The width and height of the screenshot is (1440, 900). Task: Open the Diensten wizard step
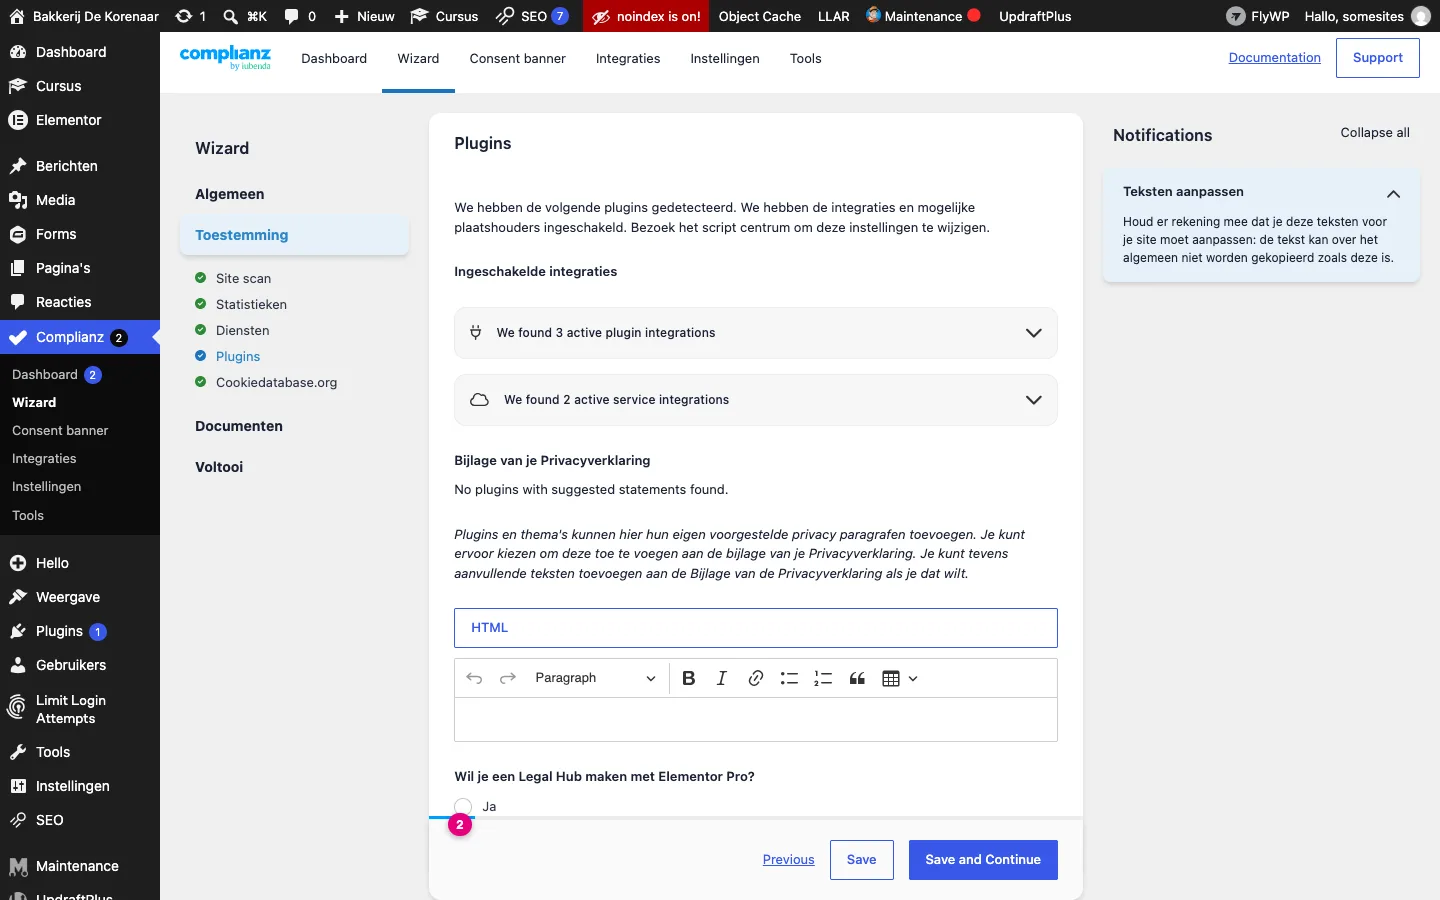click(242, 331)
